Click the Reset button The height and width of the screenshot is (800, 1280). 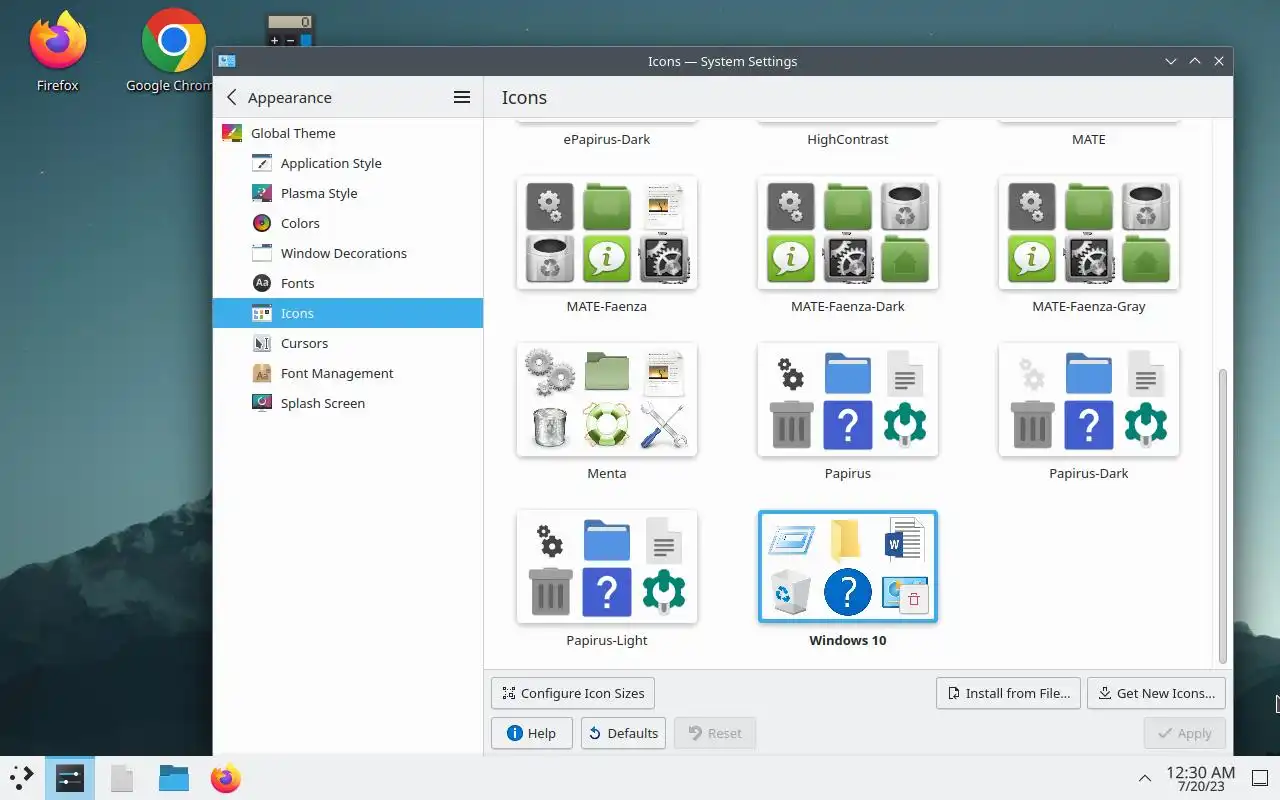pos(715,733)
